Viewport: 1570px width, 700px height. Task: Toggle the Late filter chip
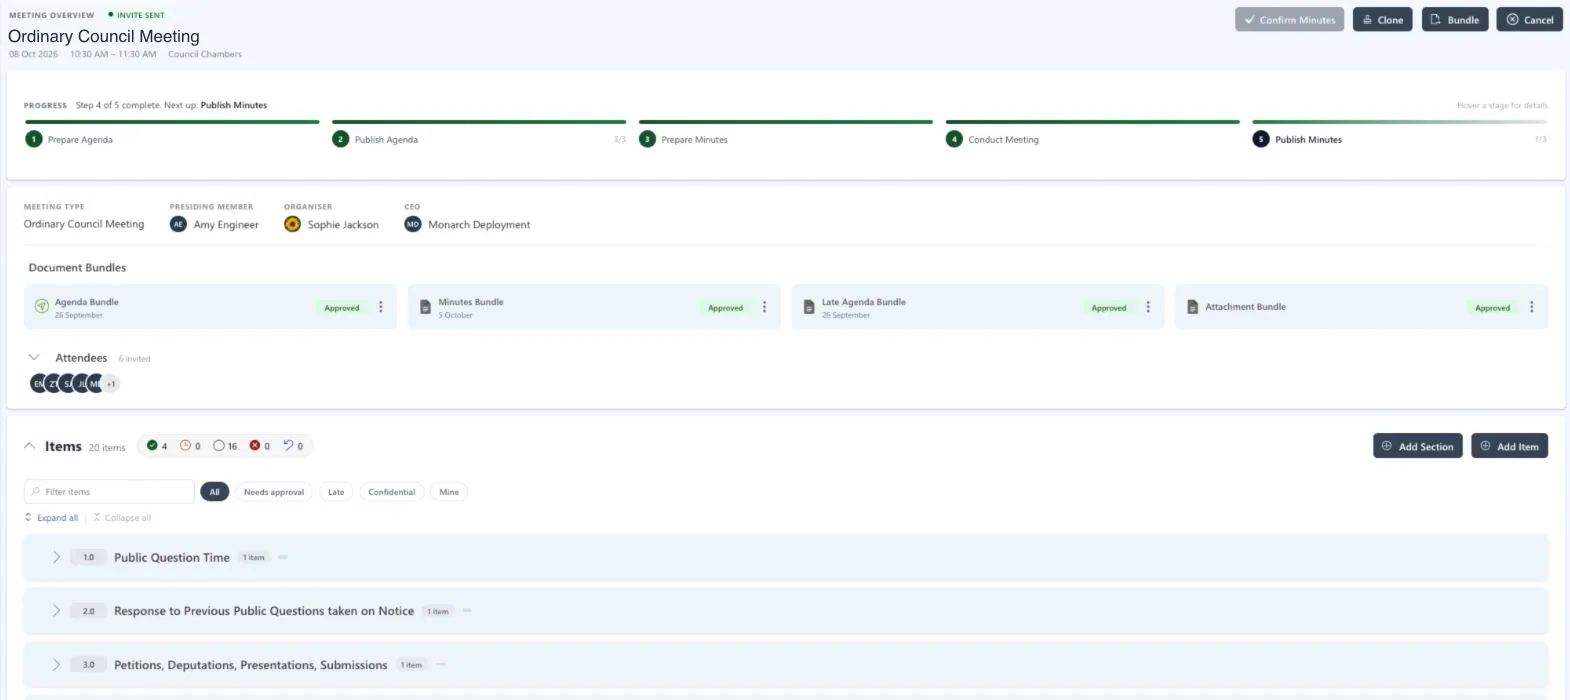coord(336,492)
